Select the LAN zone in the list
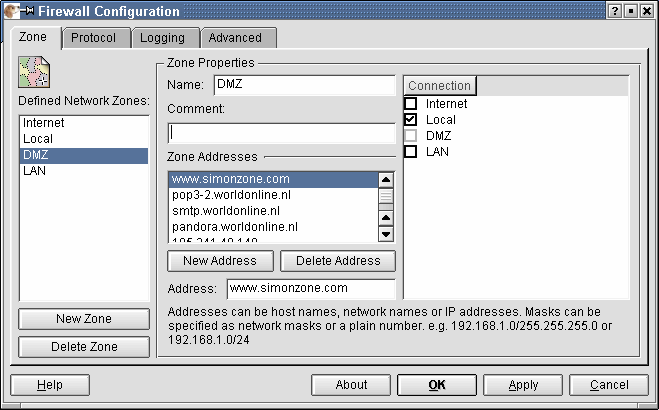Viewport: 659px width, 410px height. pyautogui.click(x=34, y=171)
